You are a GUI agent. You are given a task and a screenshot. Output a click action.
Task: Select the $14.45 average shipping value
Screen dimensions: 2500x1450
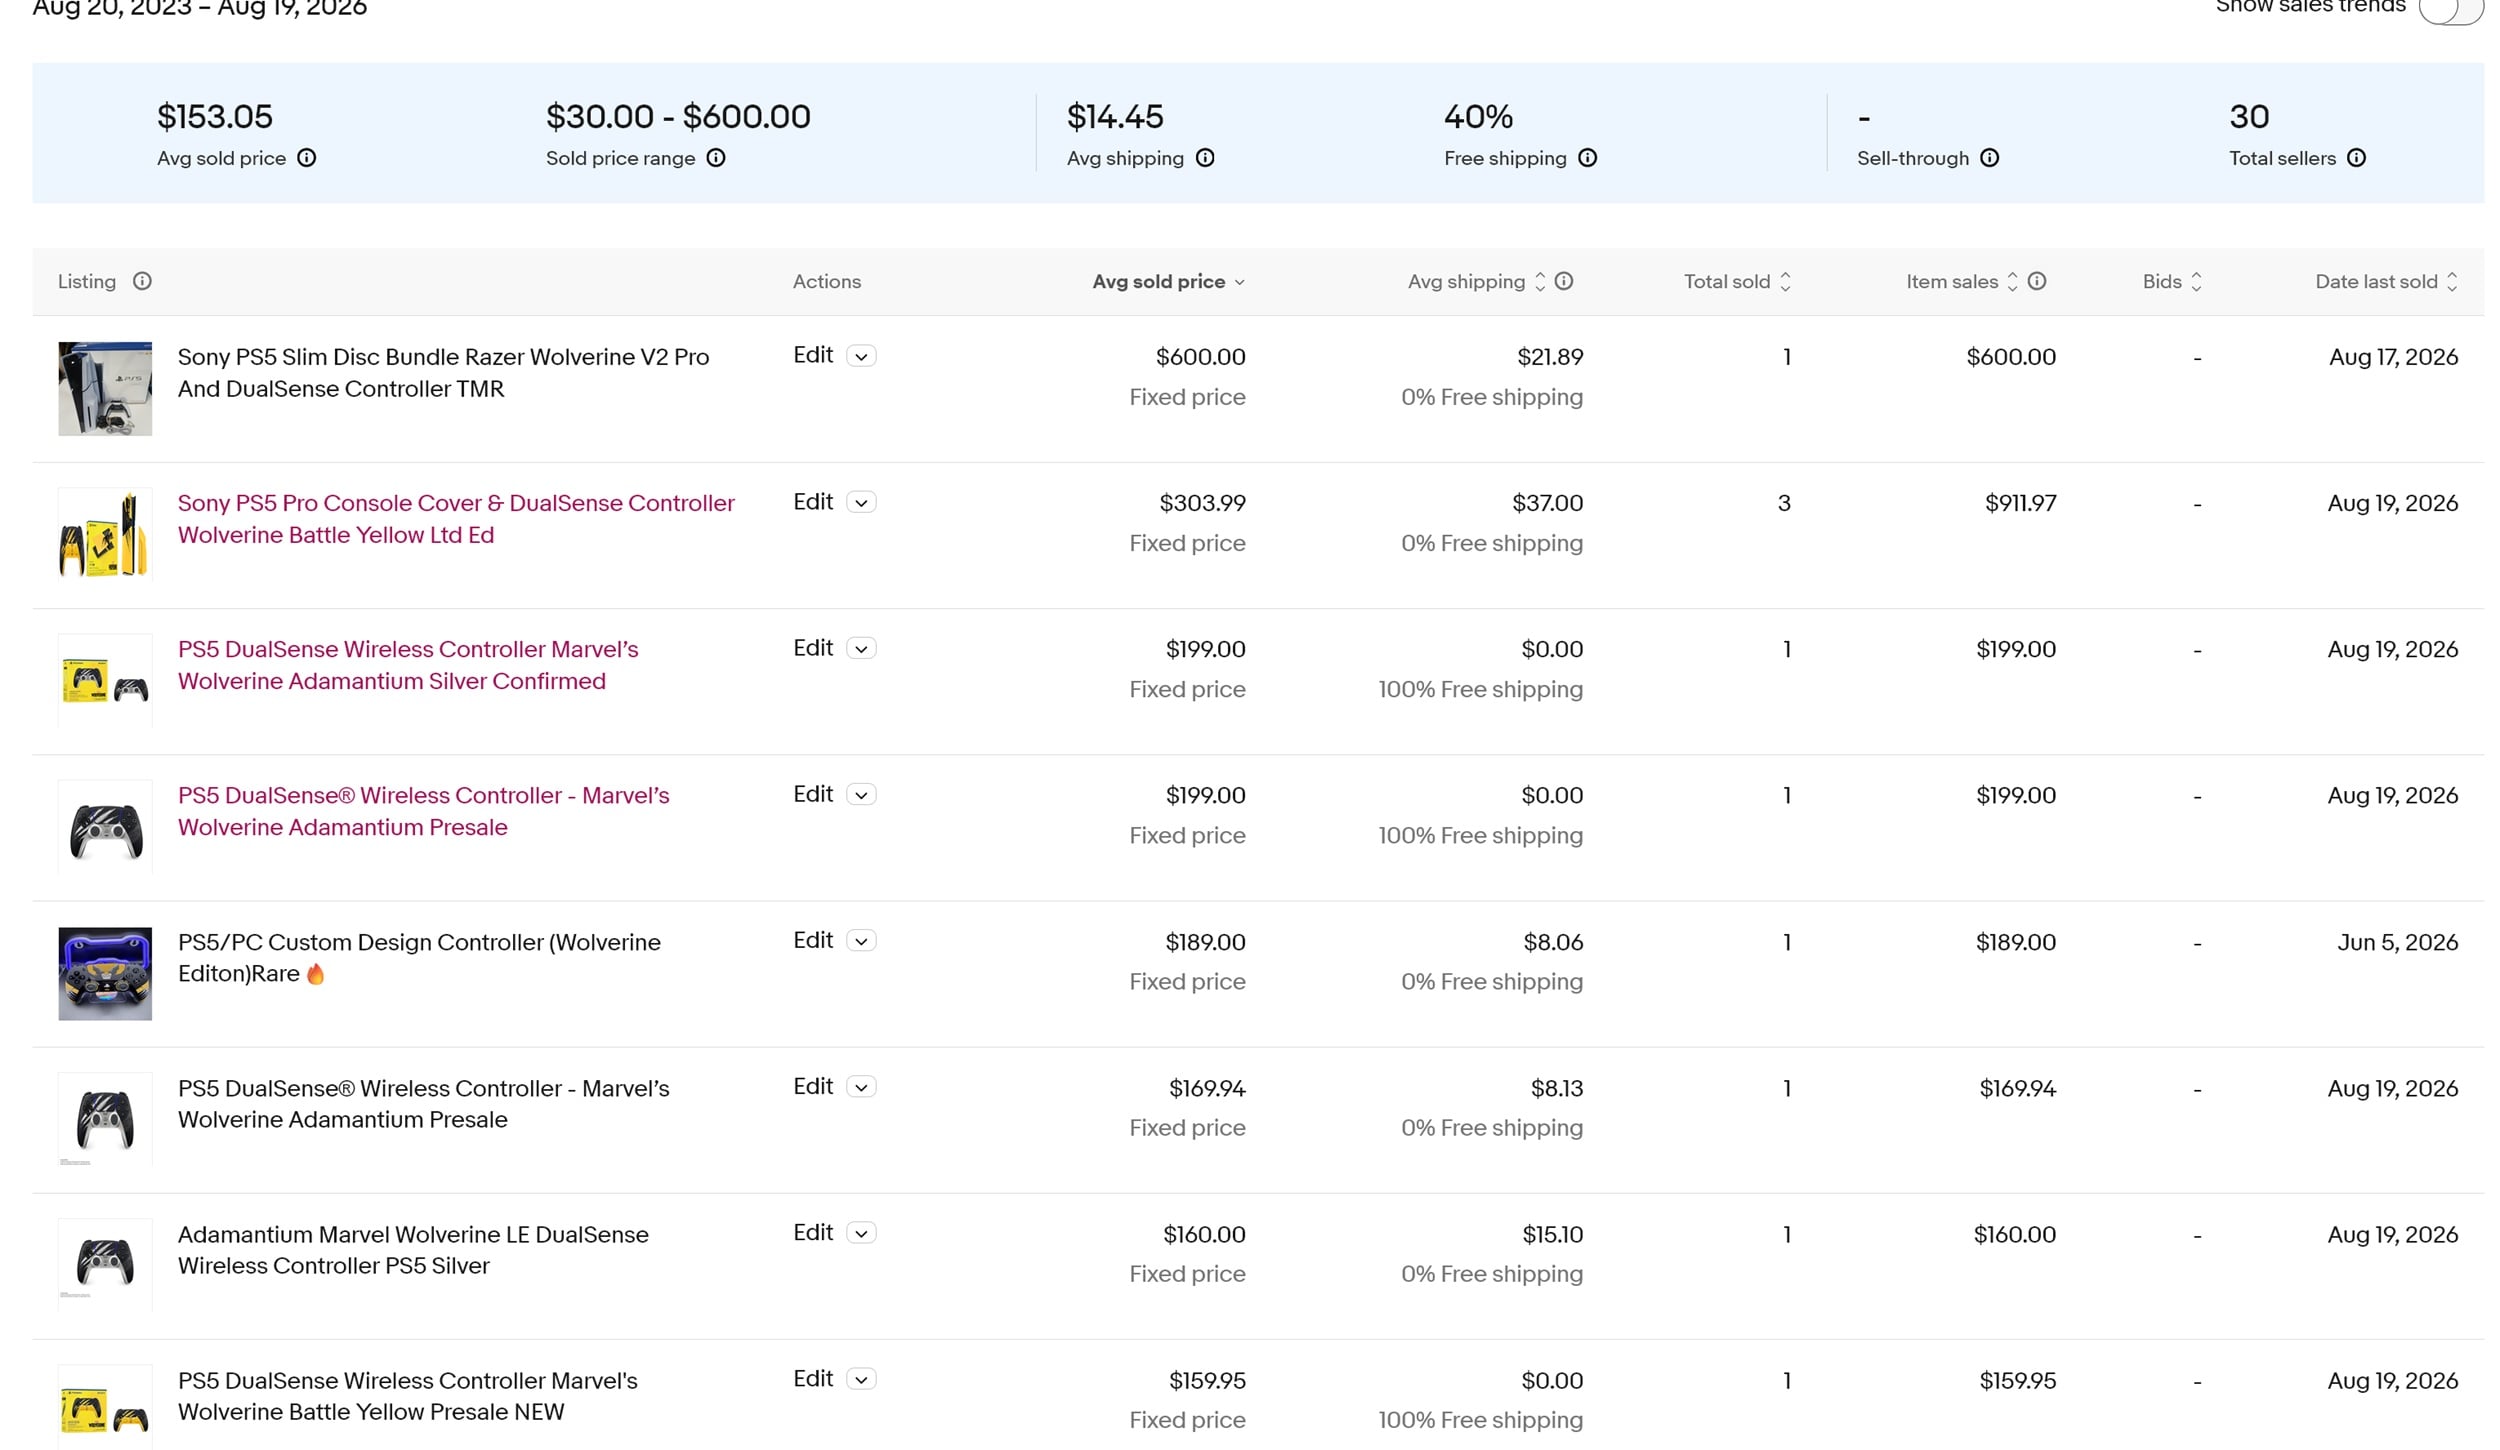(x=1115, y=117)
